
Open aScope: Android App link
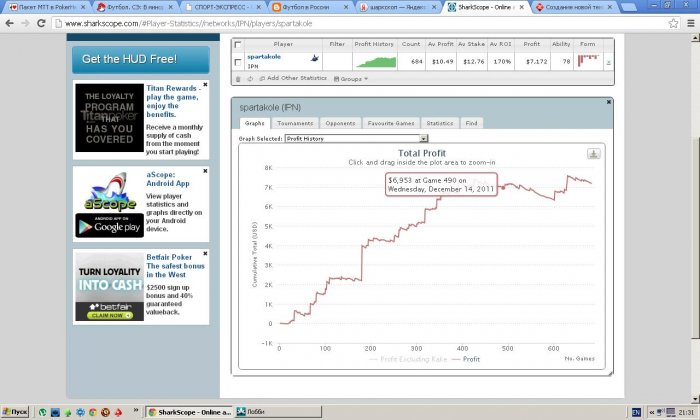tap(168, 179)
